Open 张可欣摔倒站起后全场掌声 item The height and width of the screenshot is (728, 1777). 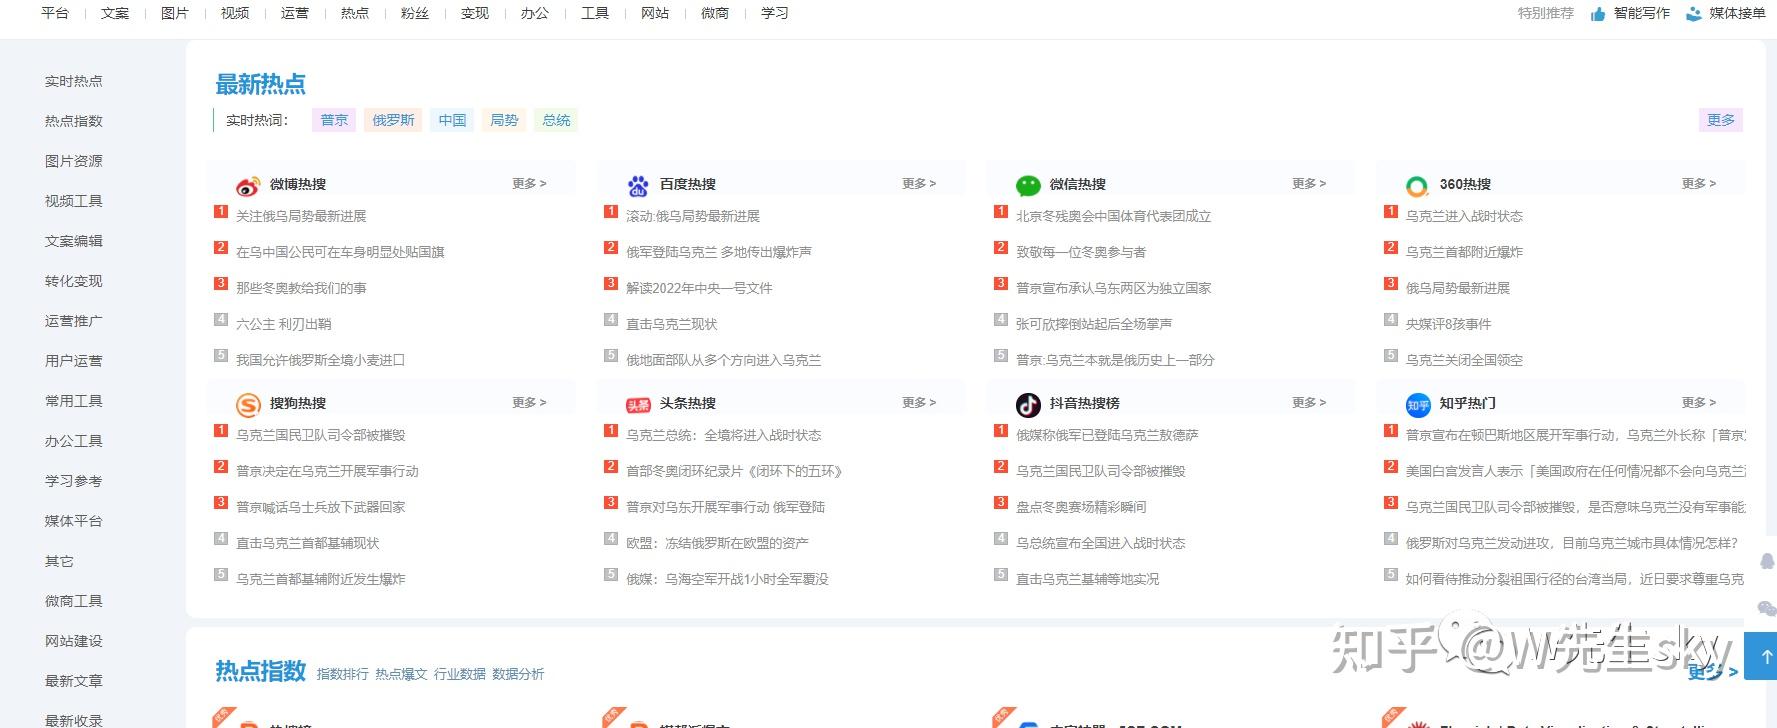tap(1094, 324)
